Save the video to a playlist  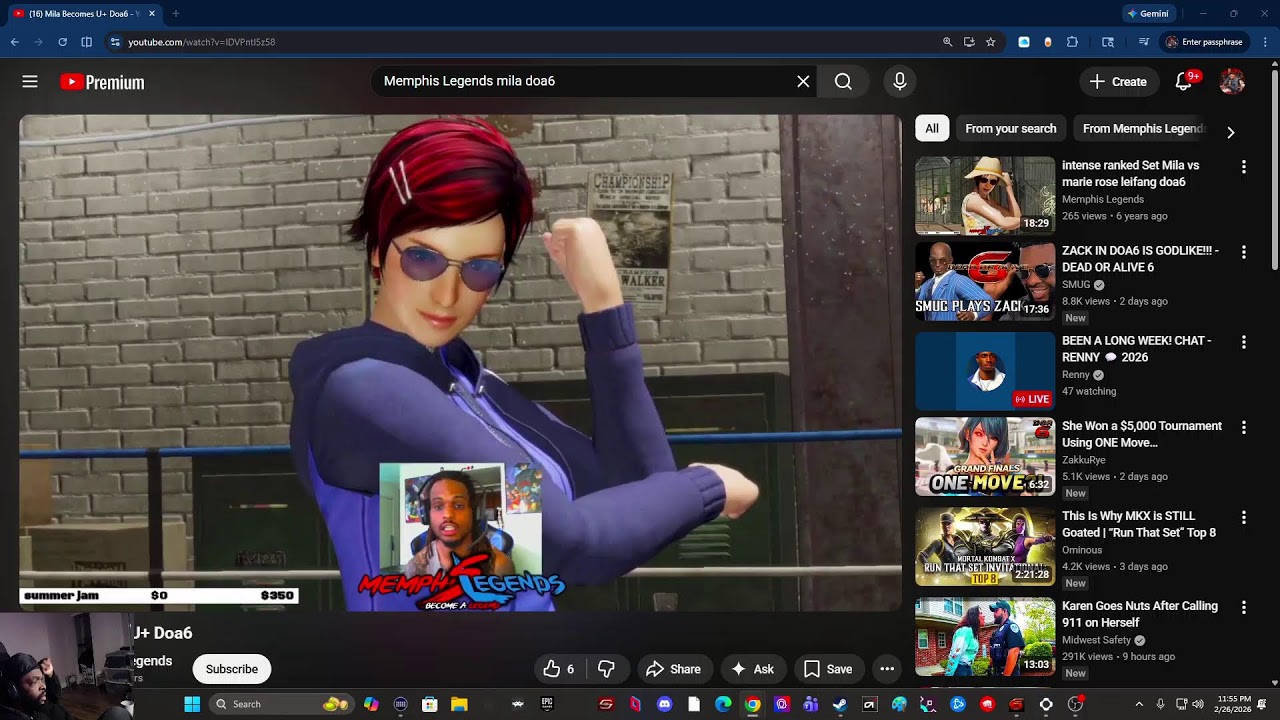coord(828,669)
